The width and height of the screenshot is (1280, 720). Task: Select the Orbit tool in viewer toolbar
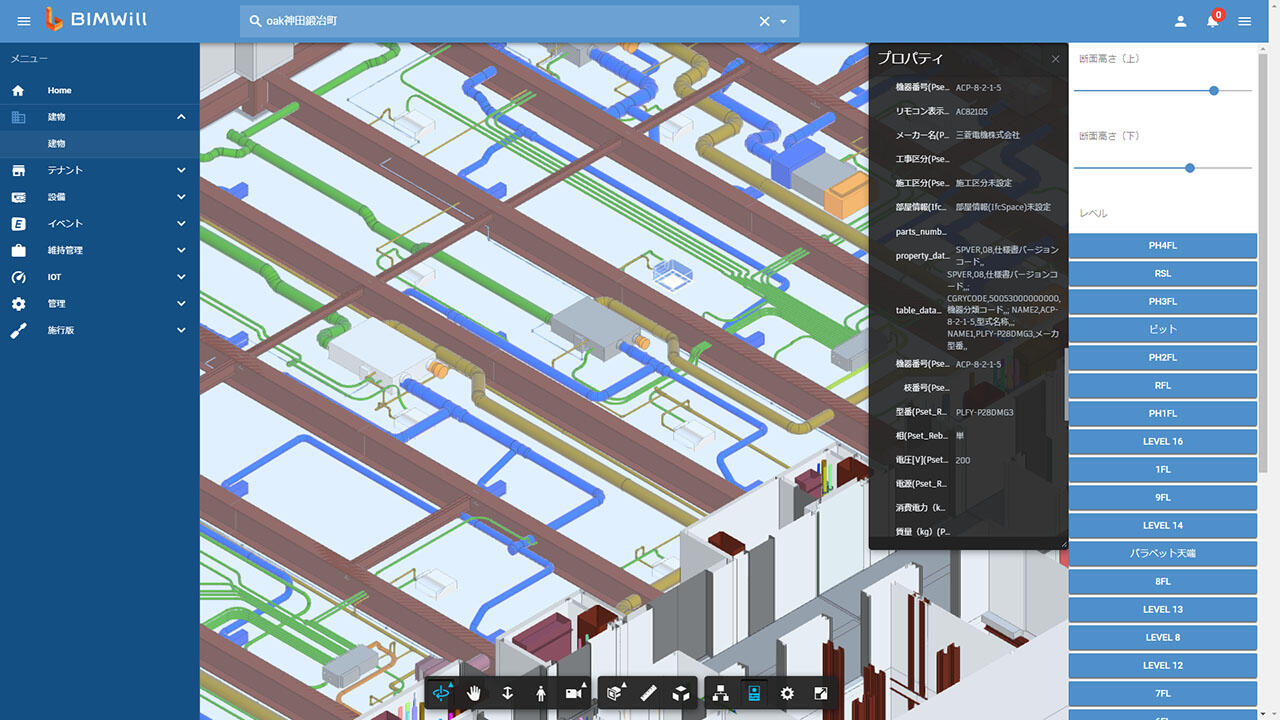(441, 693)
